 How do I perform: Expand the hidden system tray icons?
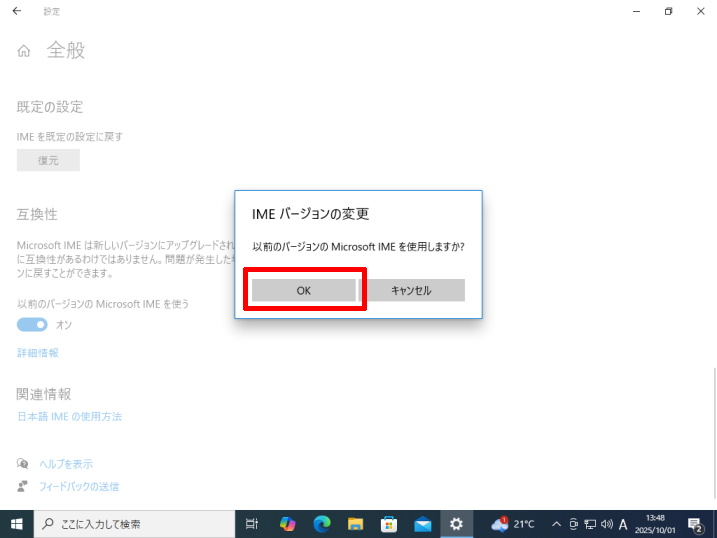[x=556, y=524]
